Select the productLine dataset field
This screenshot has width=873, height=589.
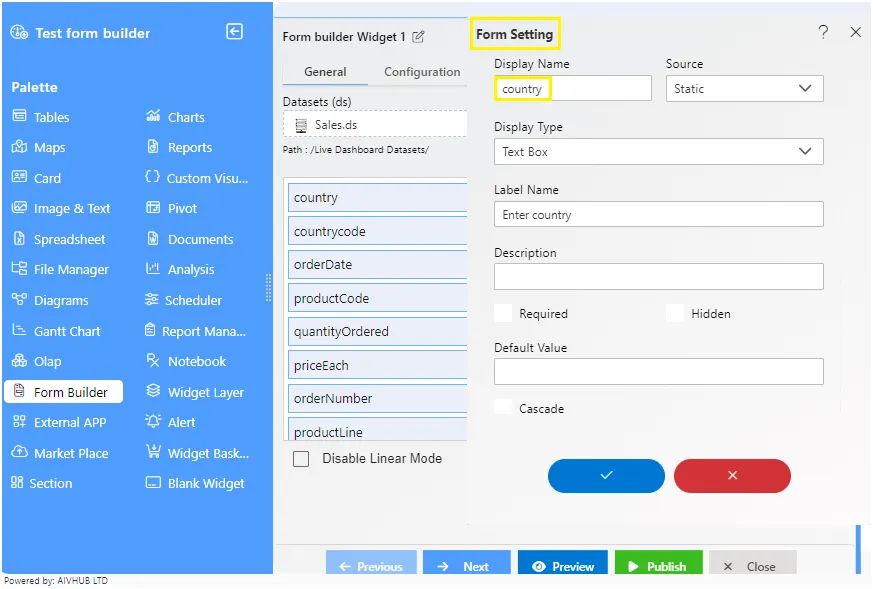[x=377, y=430]
